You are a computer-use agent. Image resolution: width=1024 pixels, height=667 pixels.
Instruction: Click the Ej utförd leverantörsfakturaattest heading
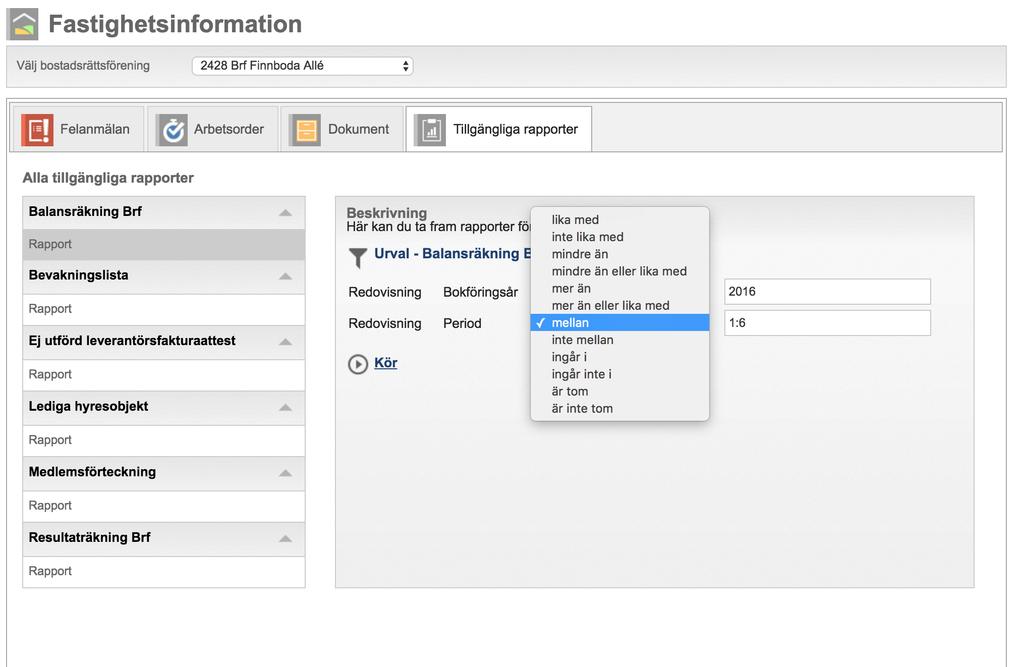132,340
